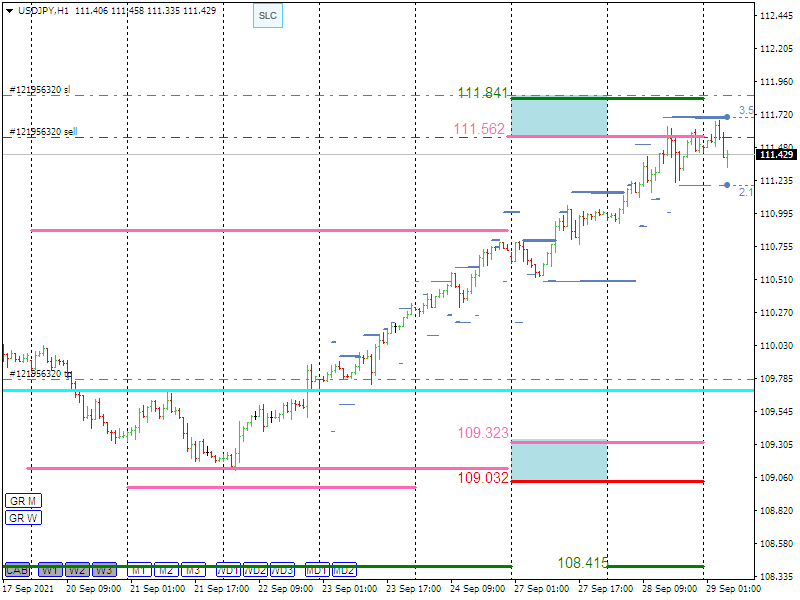Click the SLC button at chart top
The image size is (800, 600).
click(x=268, y=16)
